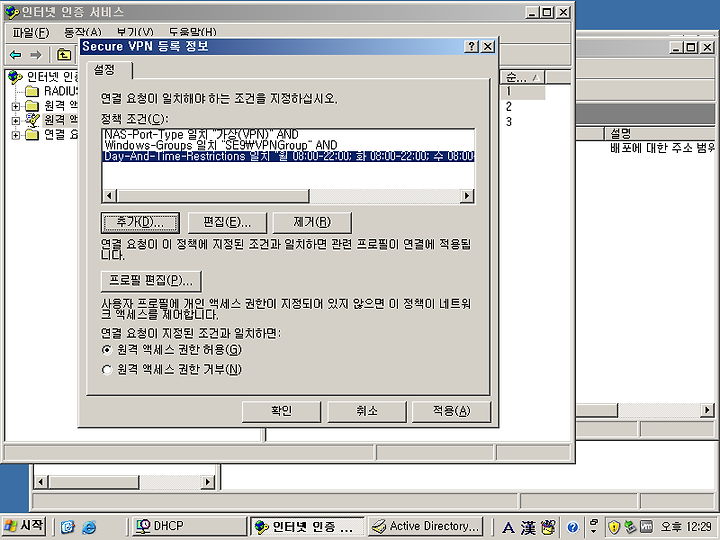Click the 추가(D)... button
The width and height of the screenshot is (720, 540).
click(x=140, y=223)
